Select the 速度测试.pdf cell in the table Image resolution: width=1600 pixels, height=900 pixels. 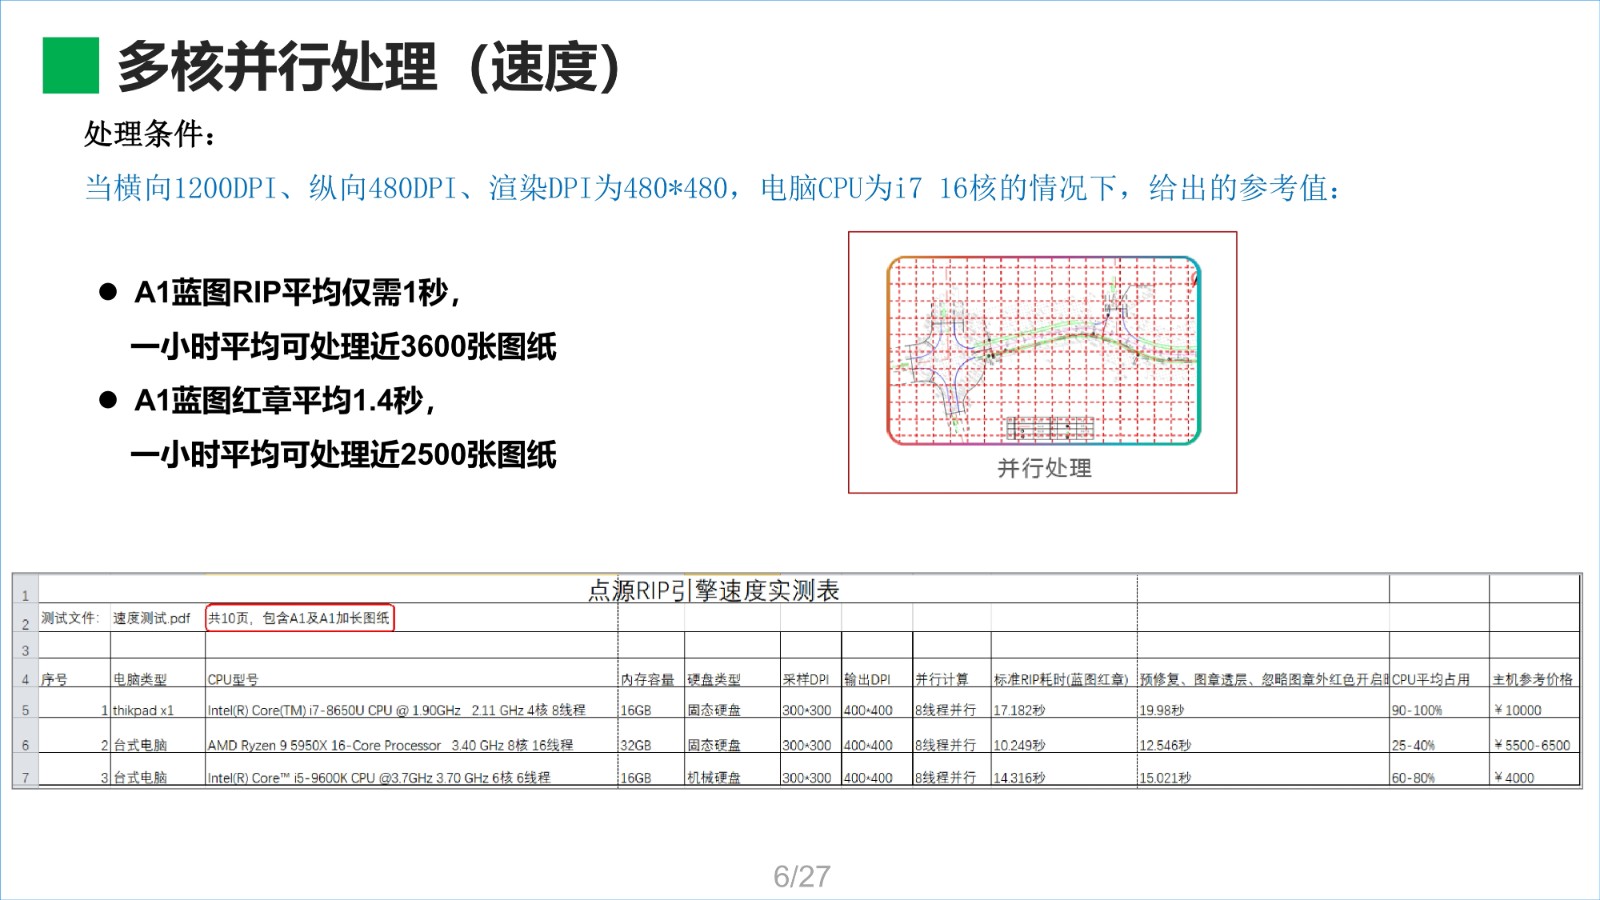click(x=151, y=618)
